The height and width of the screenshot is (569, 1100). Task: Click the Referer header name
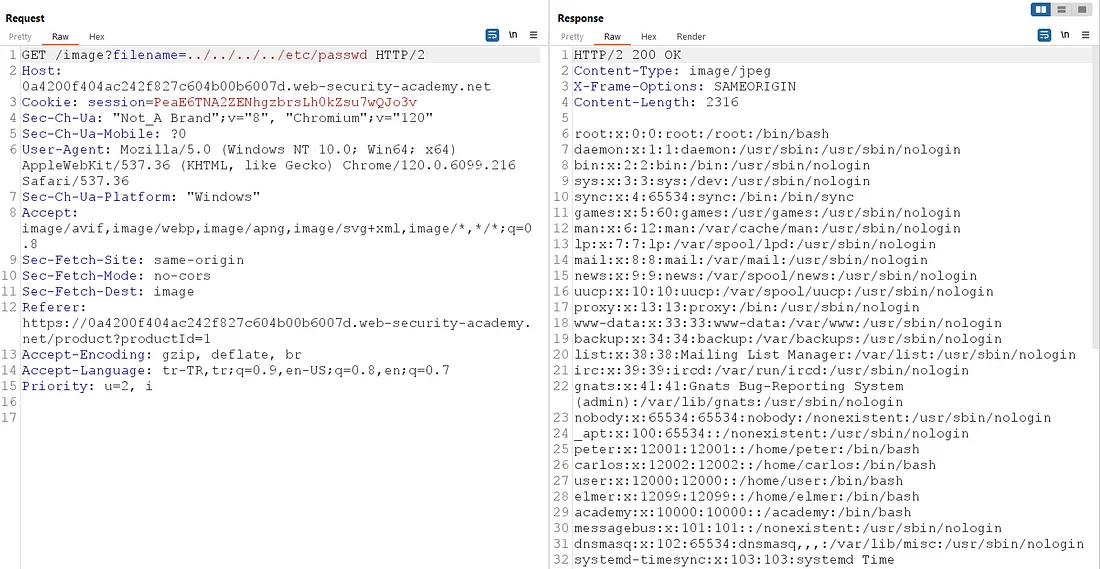(x=54, y=307)
